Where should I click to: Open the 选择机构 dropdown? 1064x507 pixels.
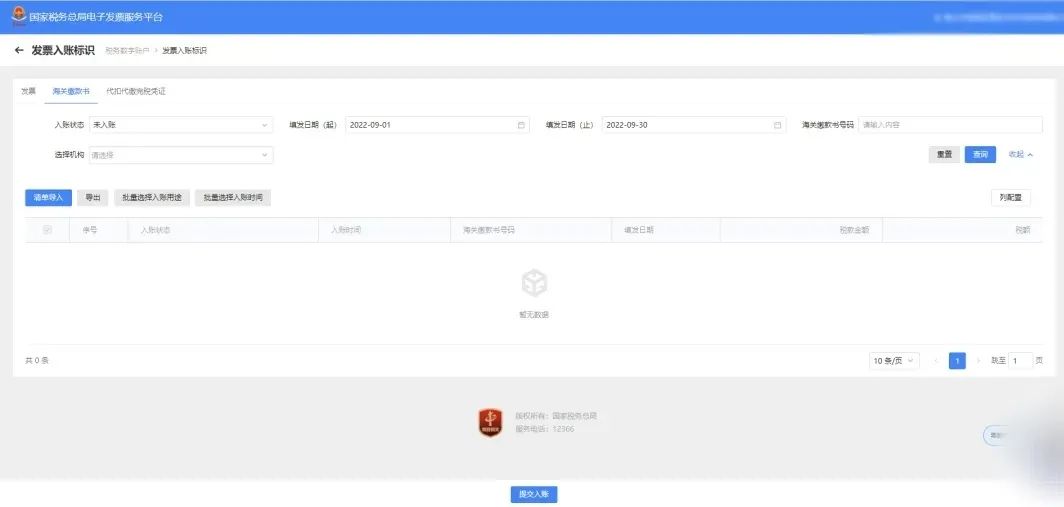[x=180, y=155]
